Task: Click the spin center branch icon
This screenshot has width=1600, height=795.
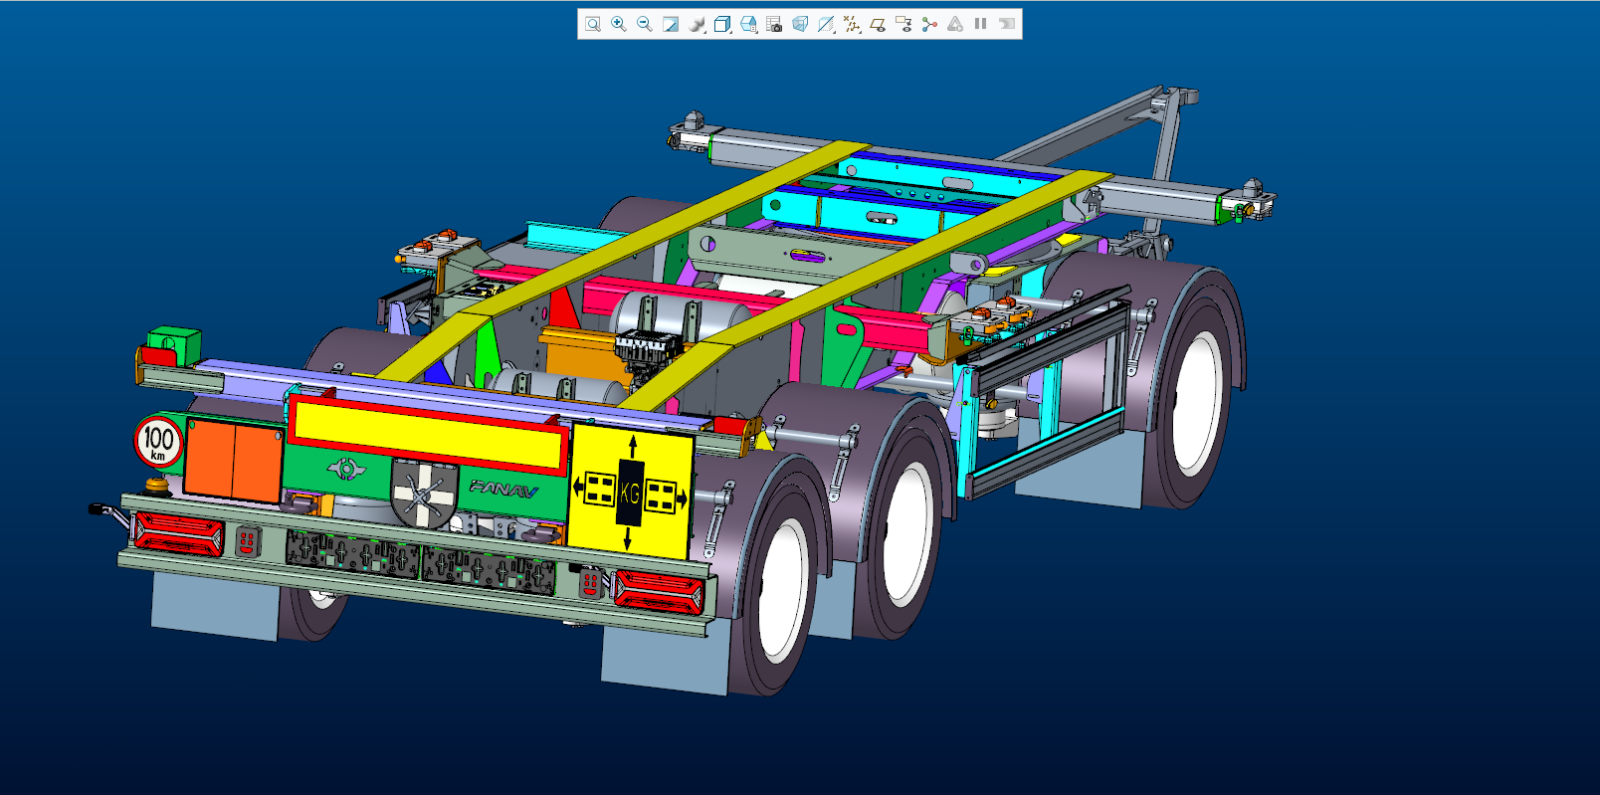Action: 930,24
